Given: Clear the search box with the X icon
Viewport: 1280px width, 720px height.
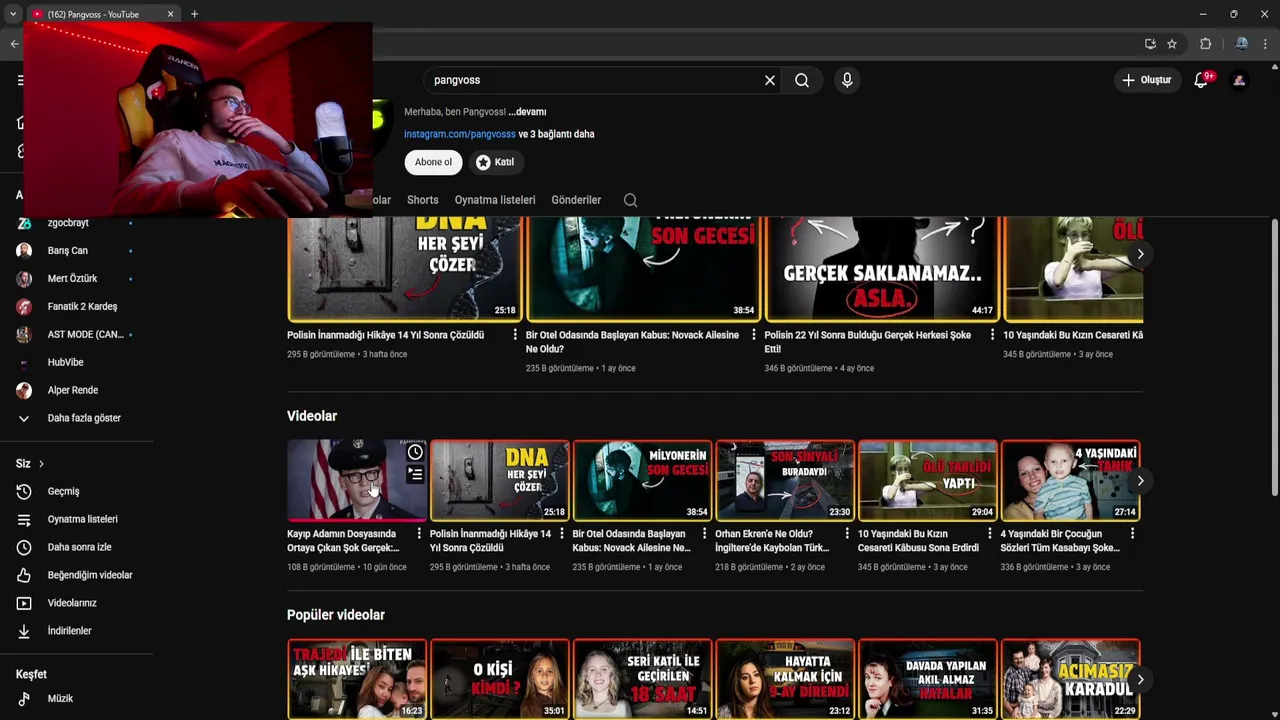Looking at the screenshot, I should [x=770, y=80].
